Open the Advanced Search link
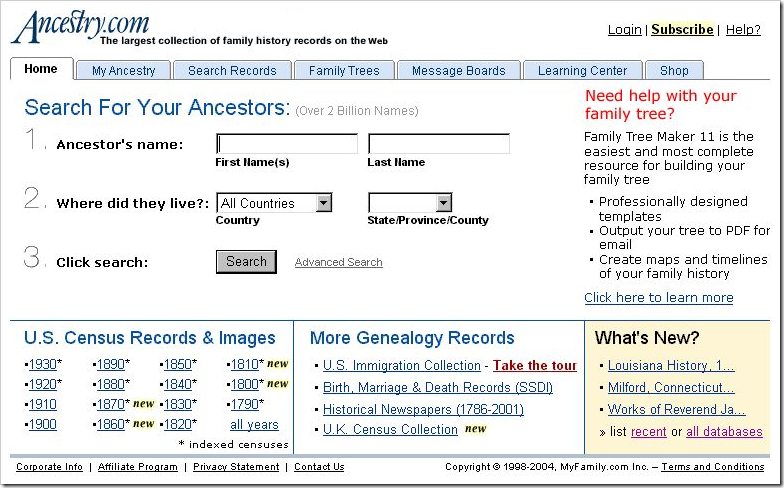Screen dimensions: 784x488 (x=338, y=262)
